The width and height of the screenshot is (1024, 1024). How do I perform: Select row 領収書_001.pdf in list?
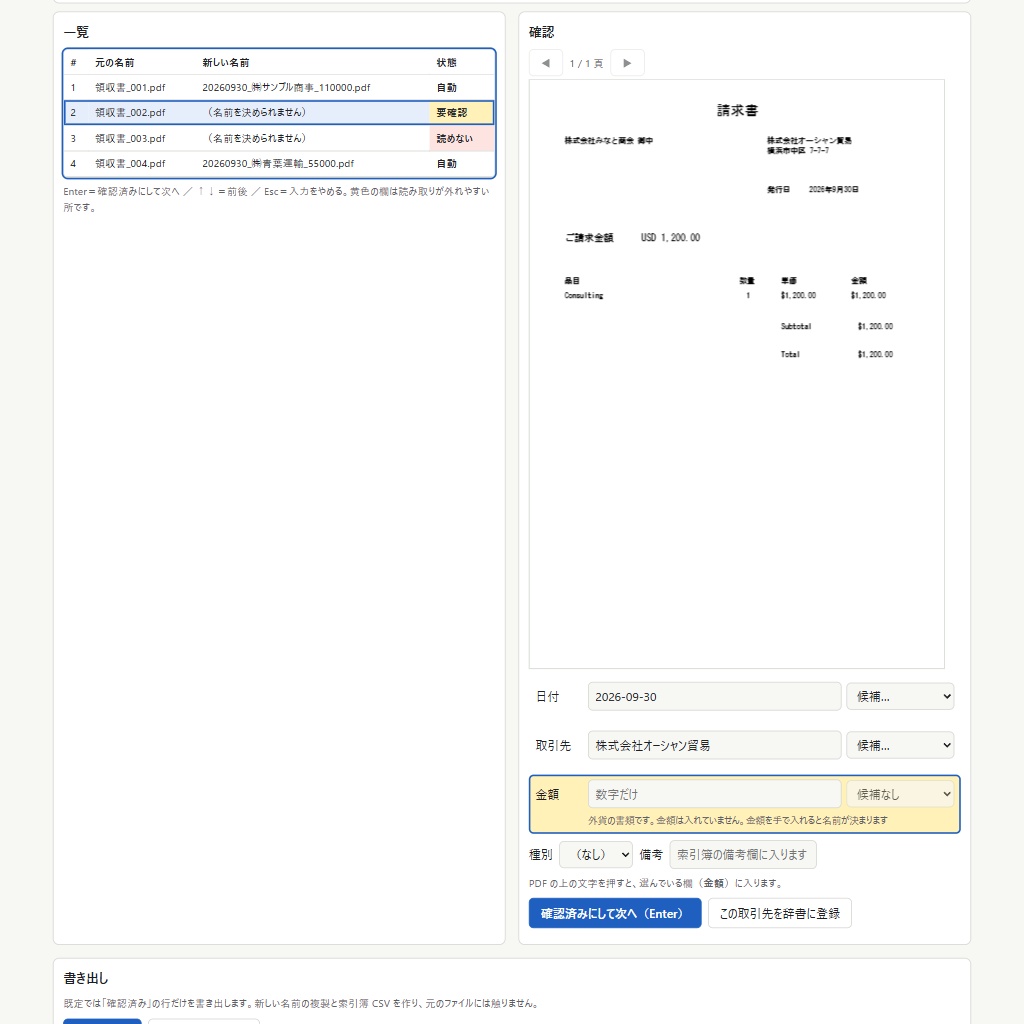280,88
